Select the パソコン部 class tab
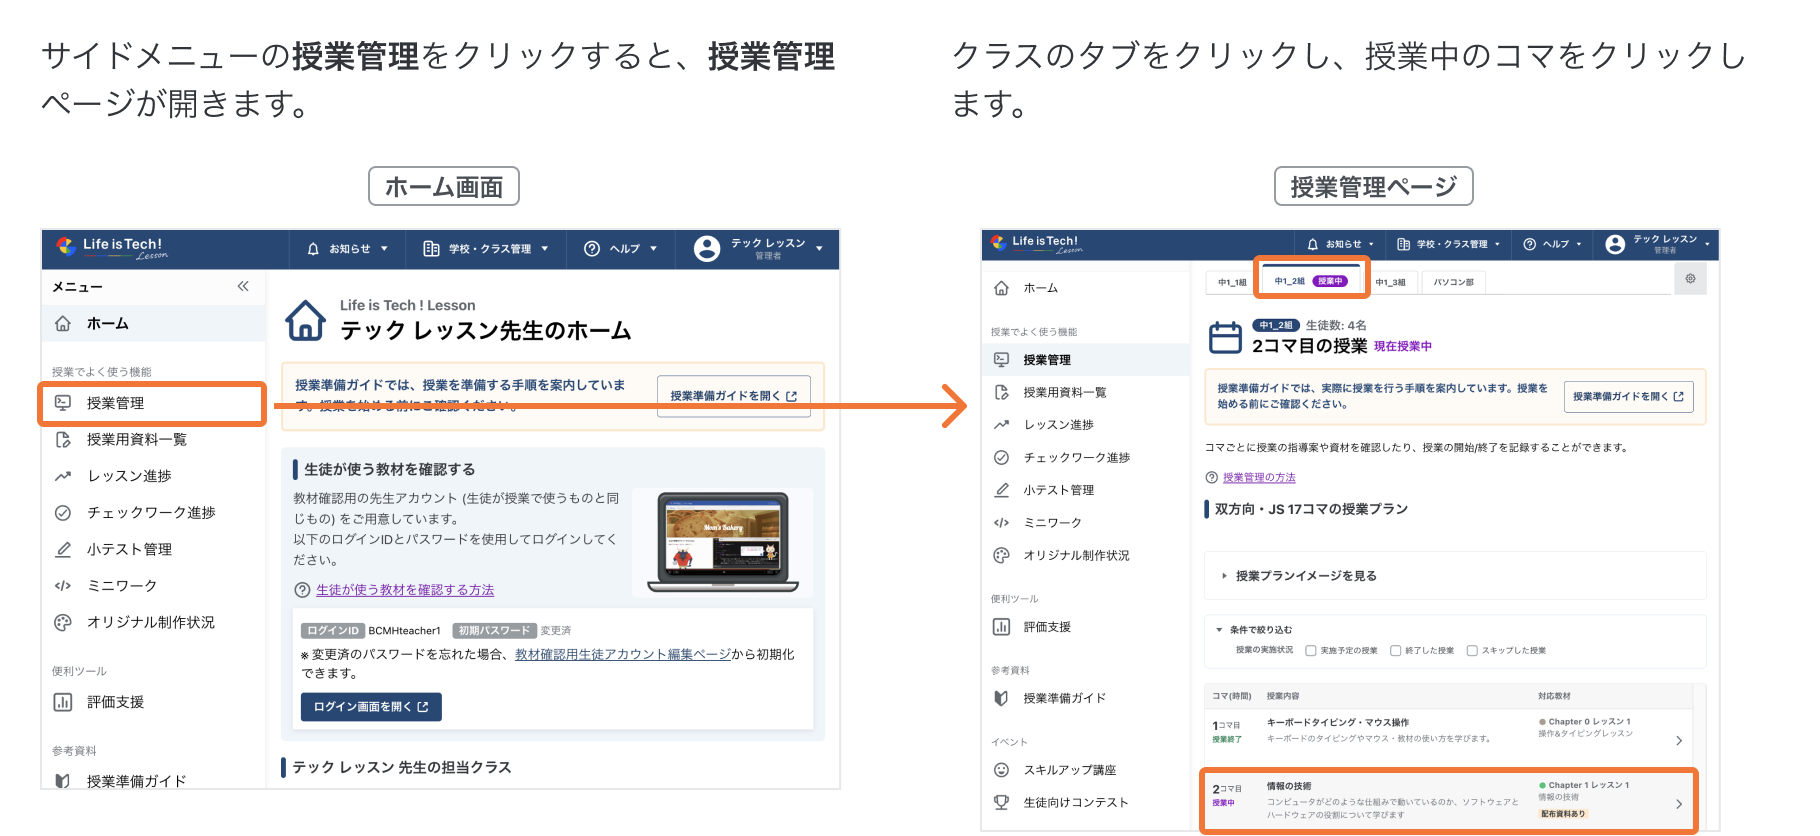The height and width of the screenshot is (836, 1820). pos(1453,283)
